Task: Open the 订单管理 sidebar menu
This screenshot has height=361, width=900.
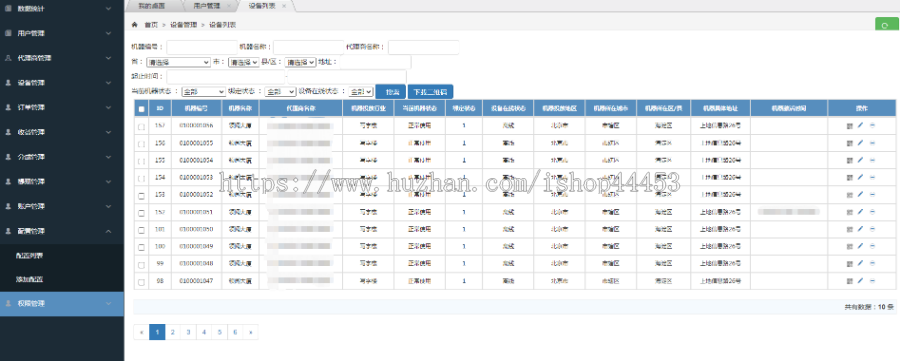Action: tap(62, 107)
